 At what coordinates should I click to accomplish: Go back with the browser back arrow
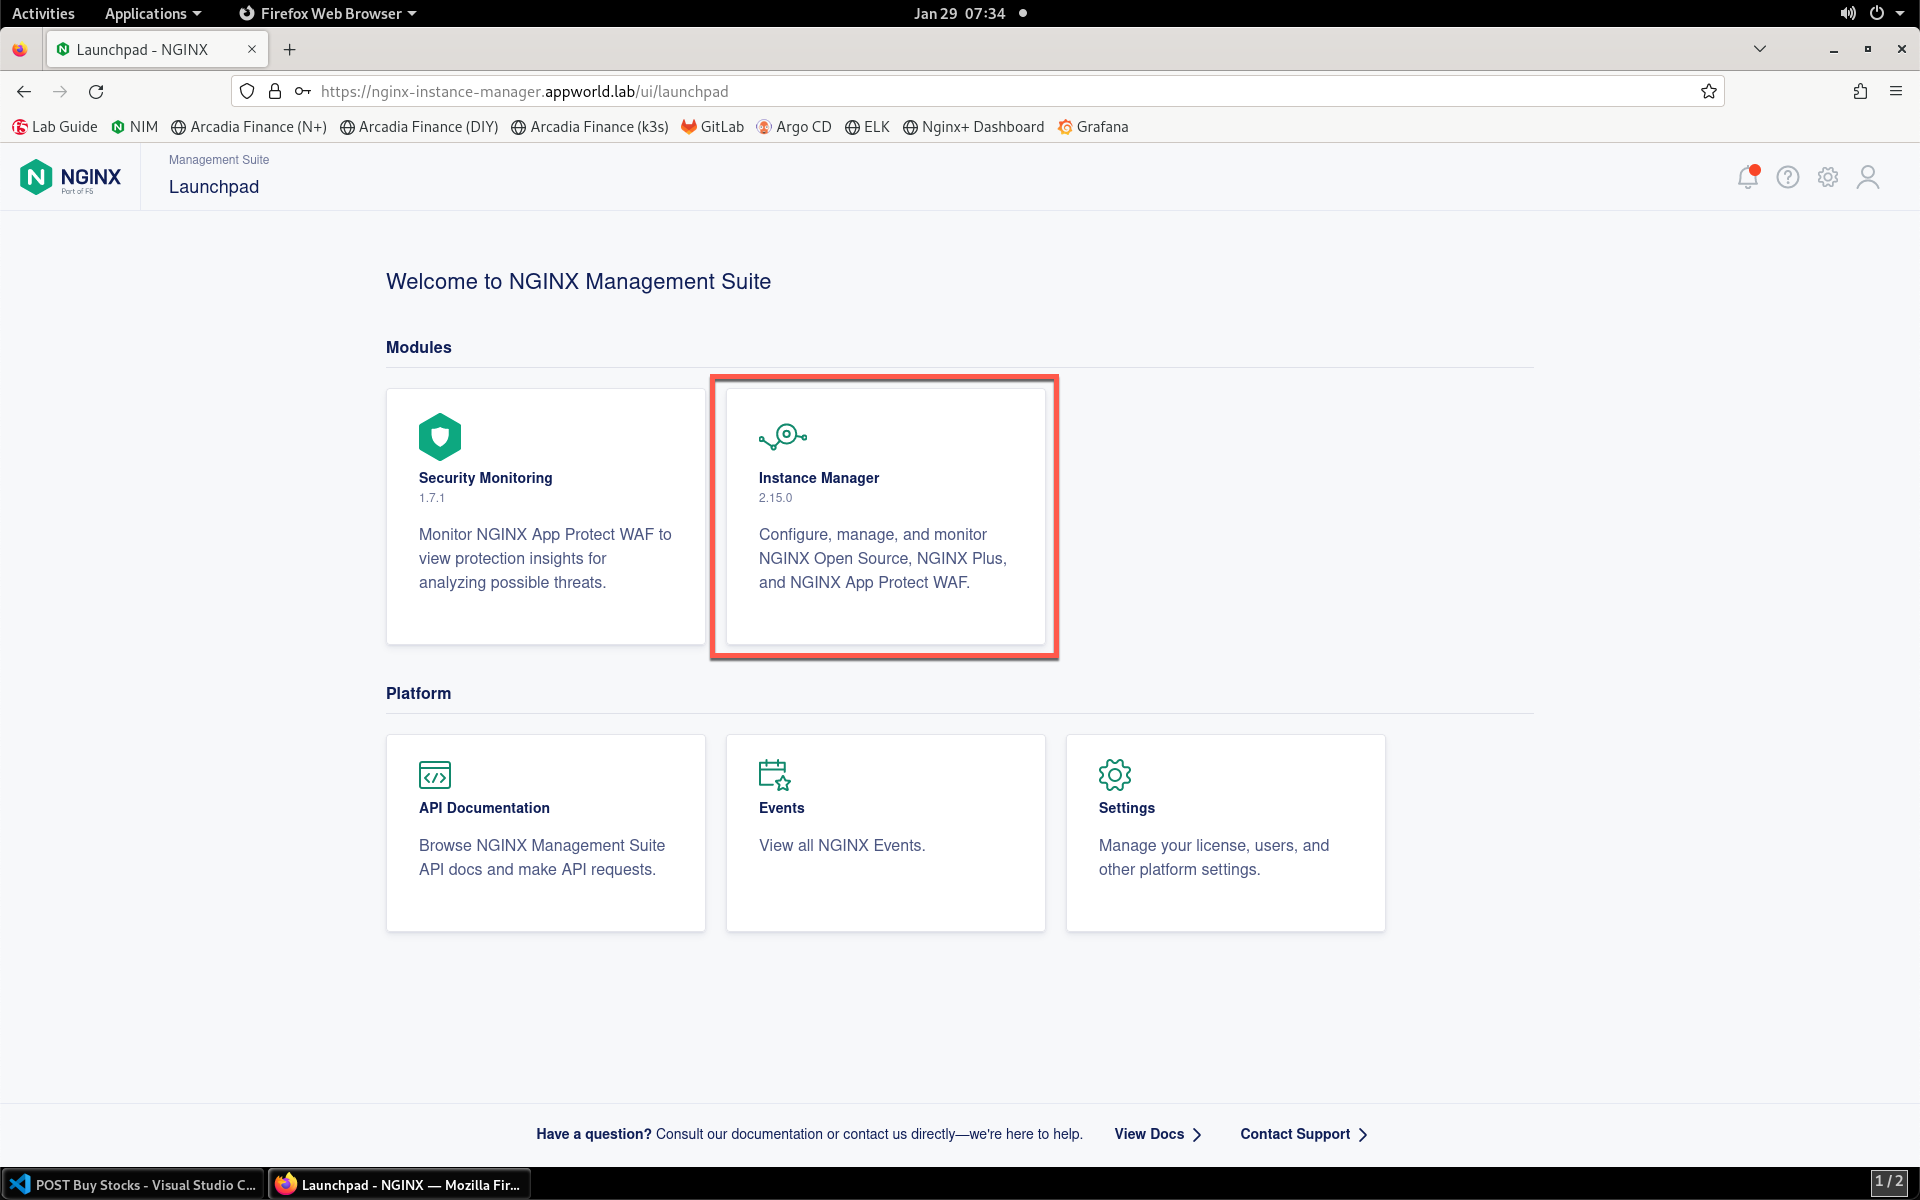[24, 91]
